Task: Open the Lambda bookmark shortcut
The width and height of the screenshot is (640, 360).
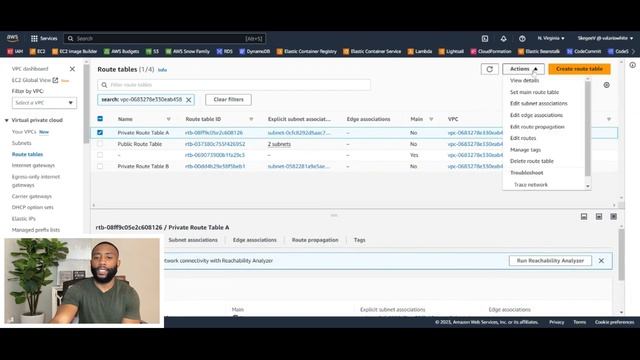Action: point(420,51)
